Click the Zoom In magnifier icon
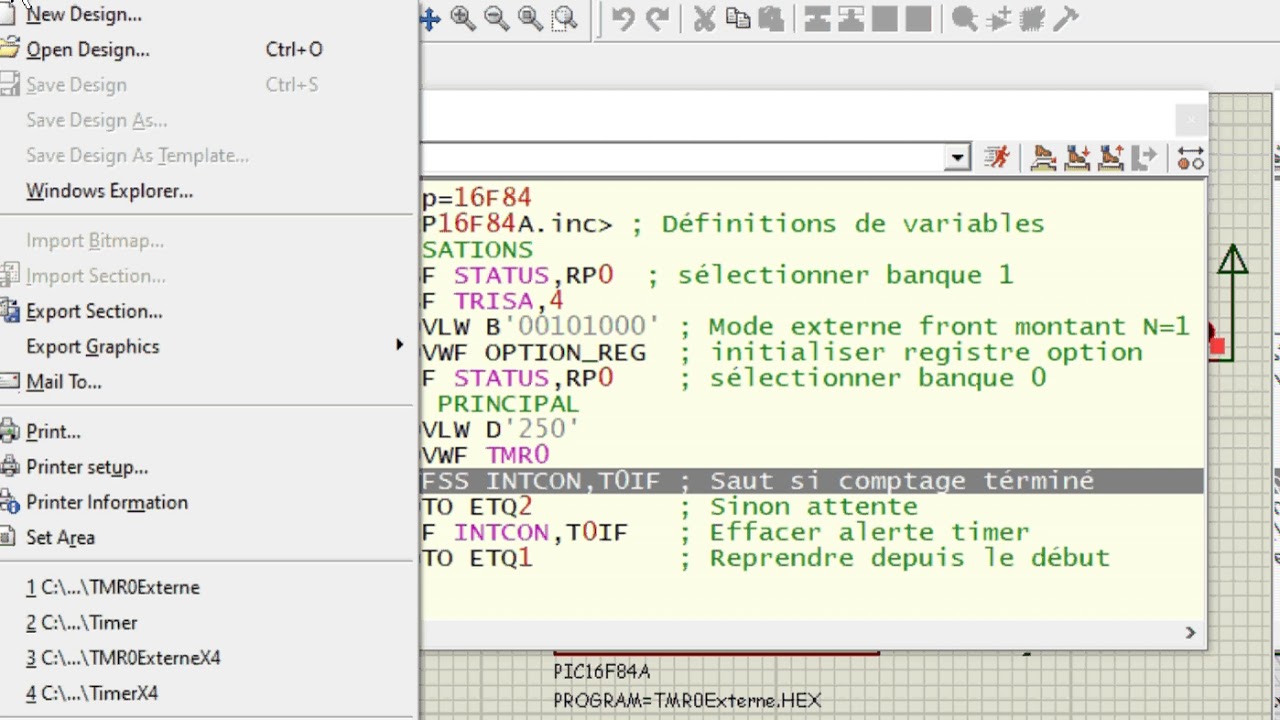This screenshot has width=1280, height=720. tap(462, 18)
